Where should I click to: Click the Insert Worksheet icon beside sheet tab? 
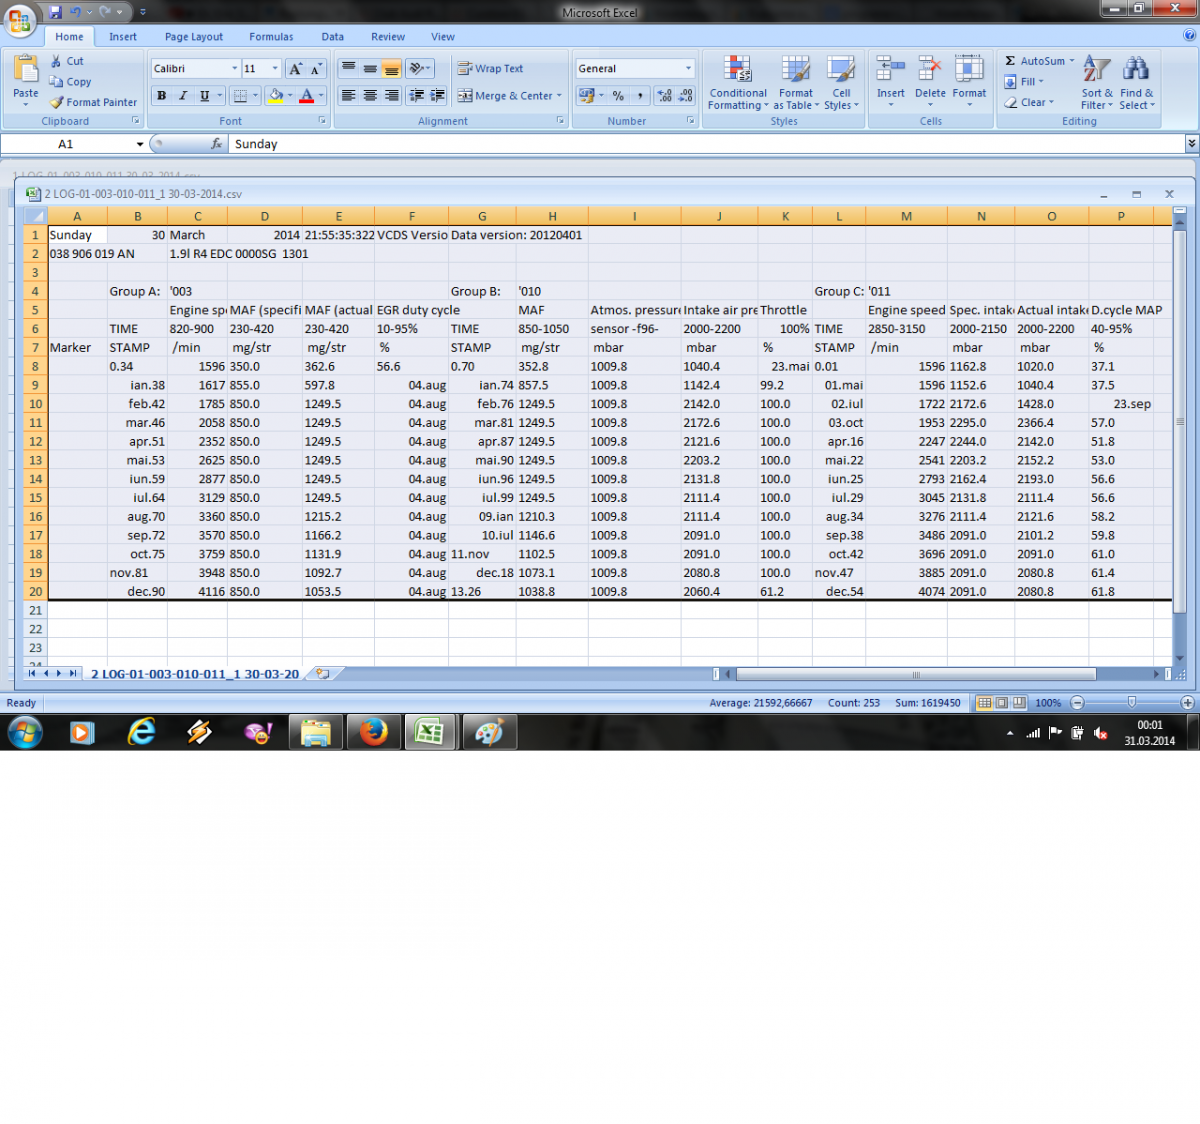322,674
